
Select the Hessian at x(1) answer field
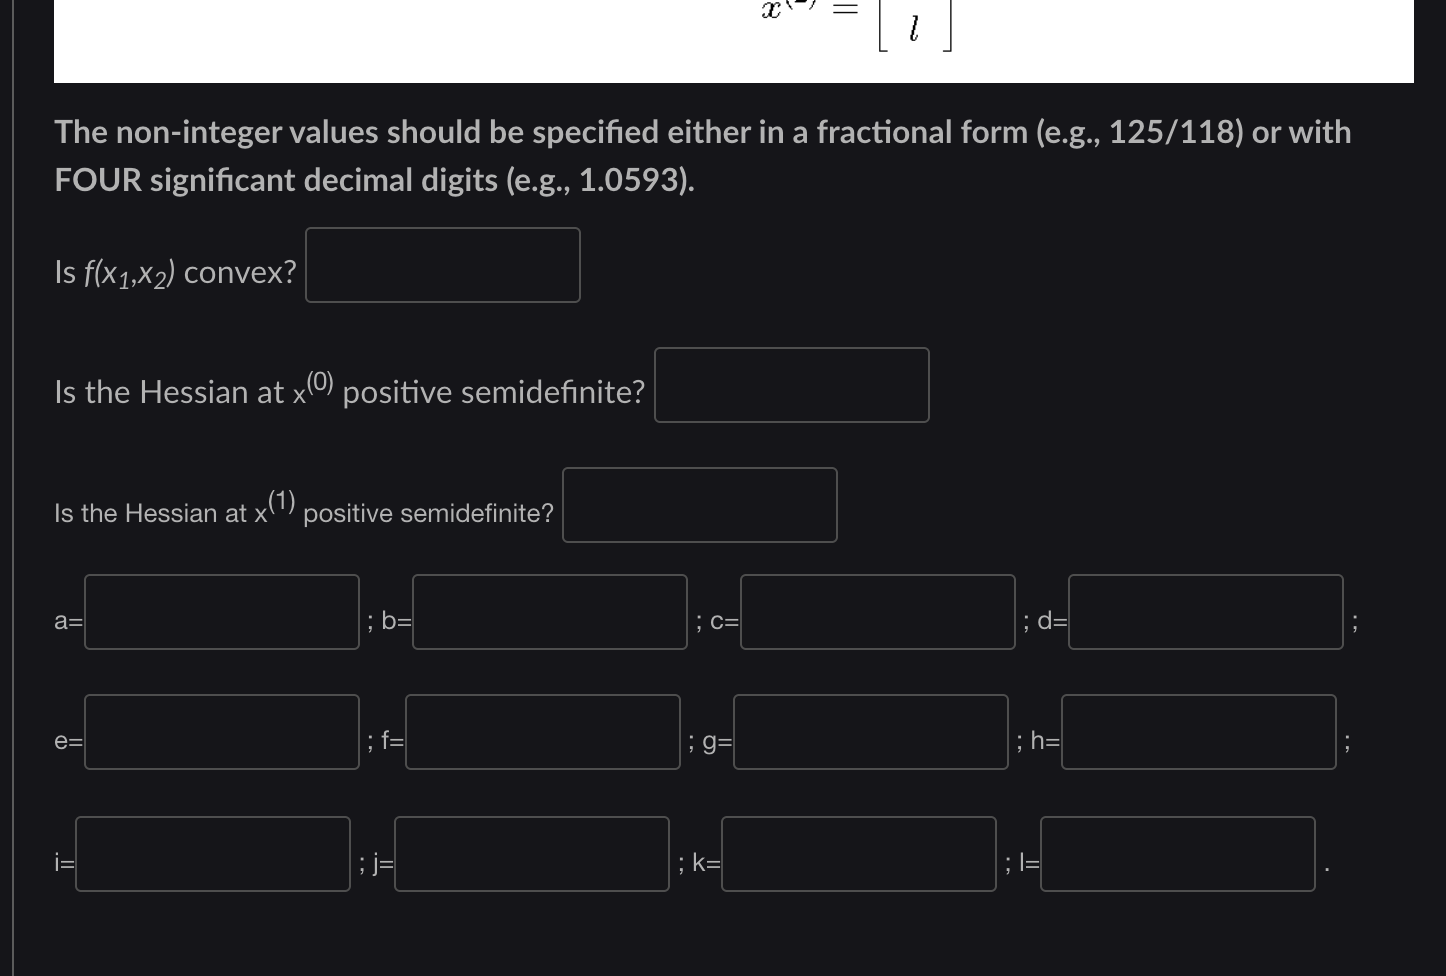tap(699, 504)
